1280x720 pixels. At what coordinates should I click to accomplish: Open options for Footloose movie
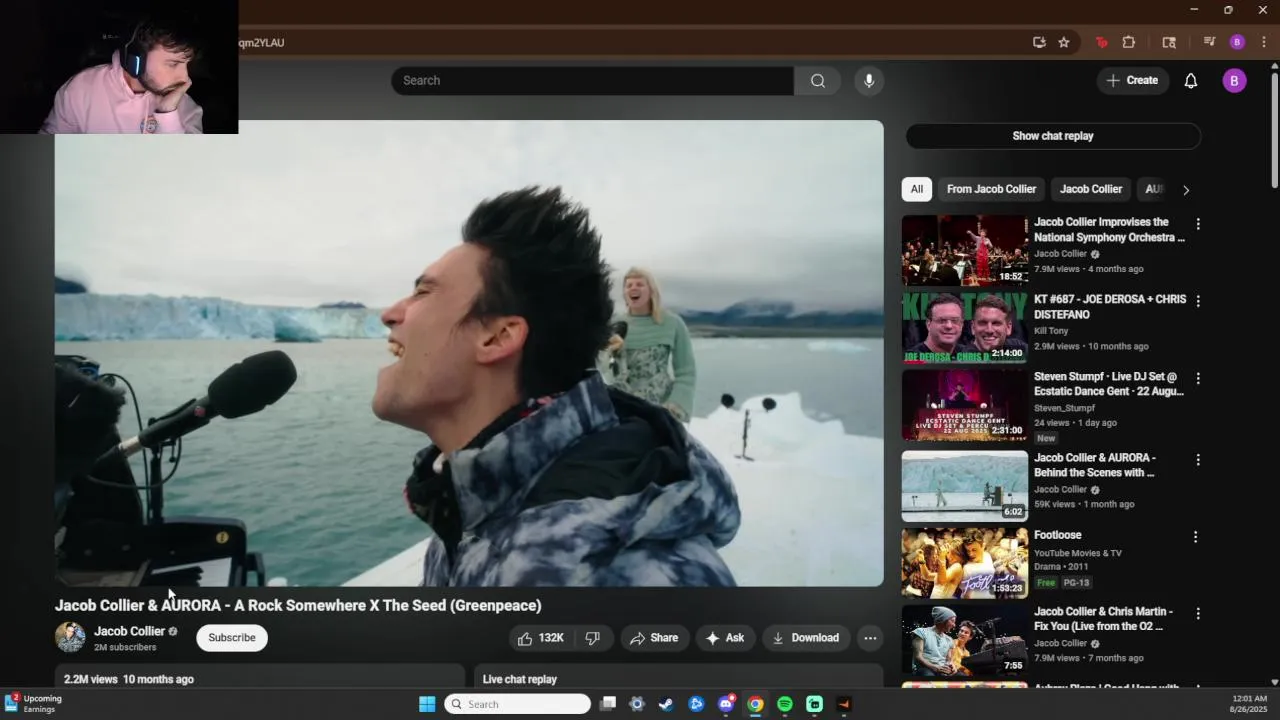coord(1195,537)
